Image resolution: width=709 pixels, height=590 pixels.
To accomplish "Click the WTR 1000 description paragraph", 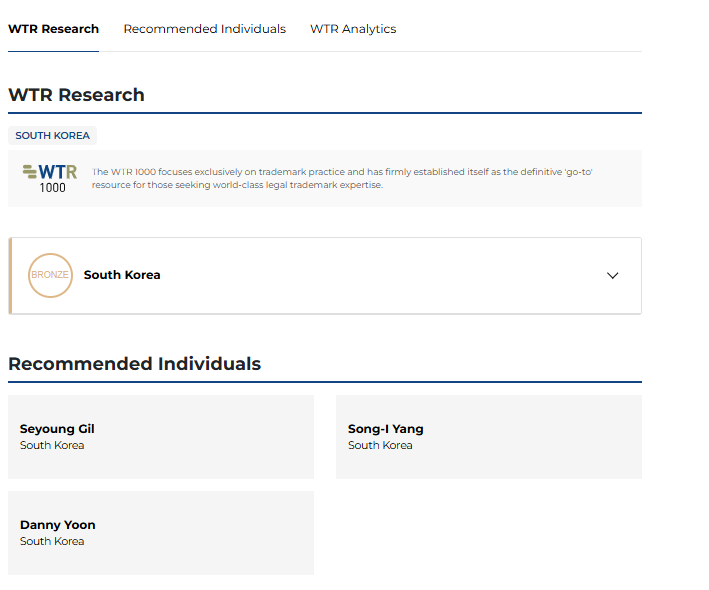I will 342,178.
